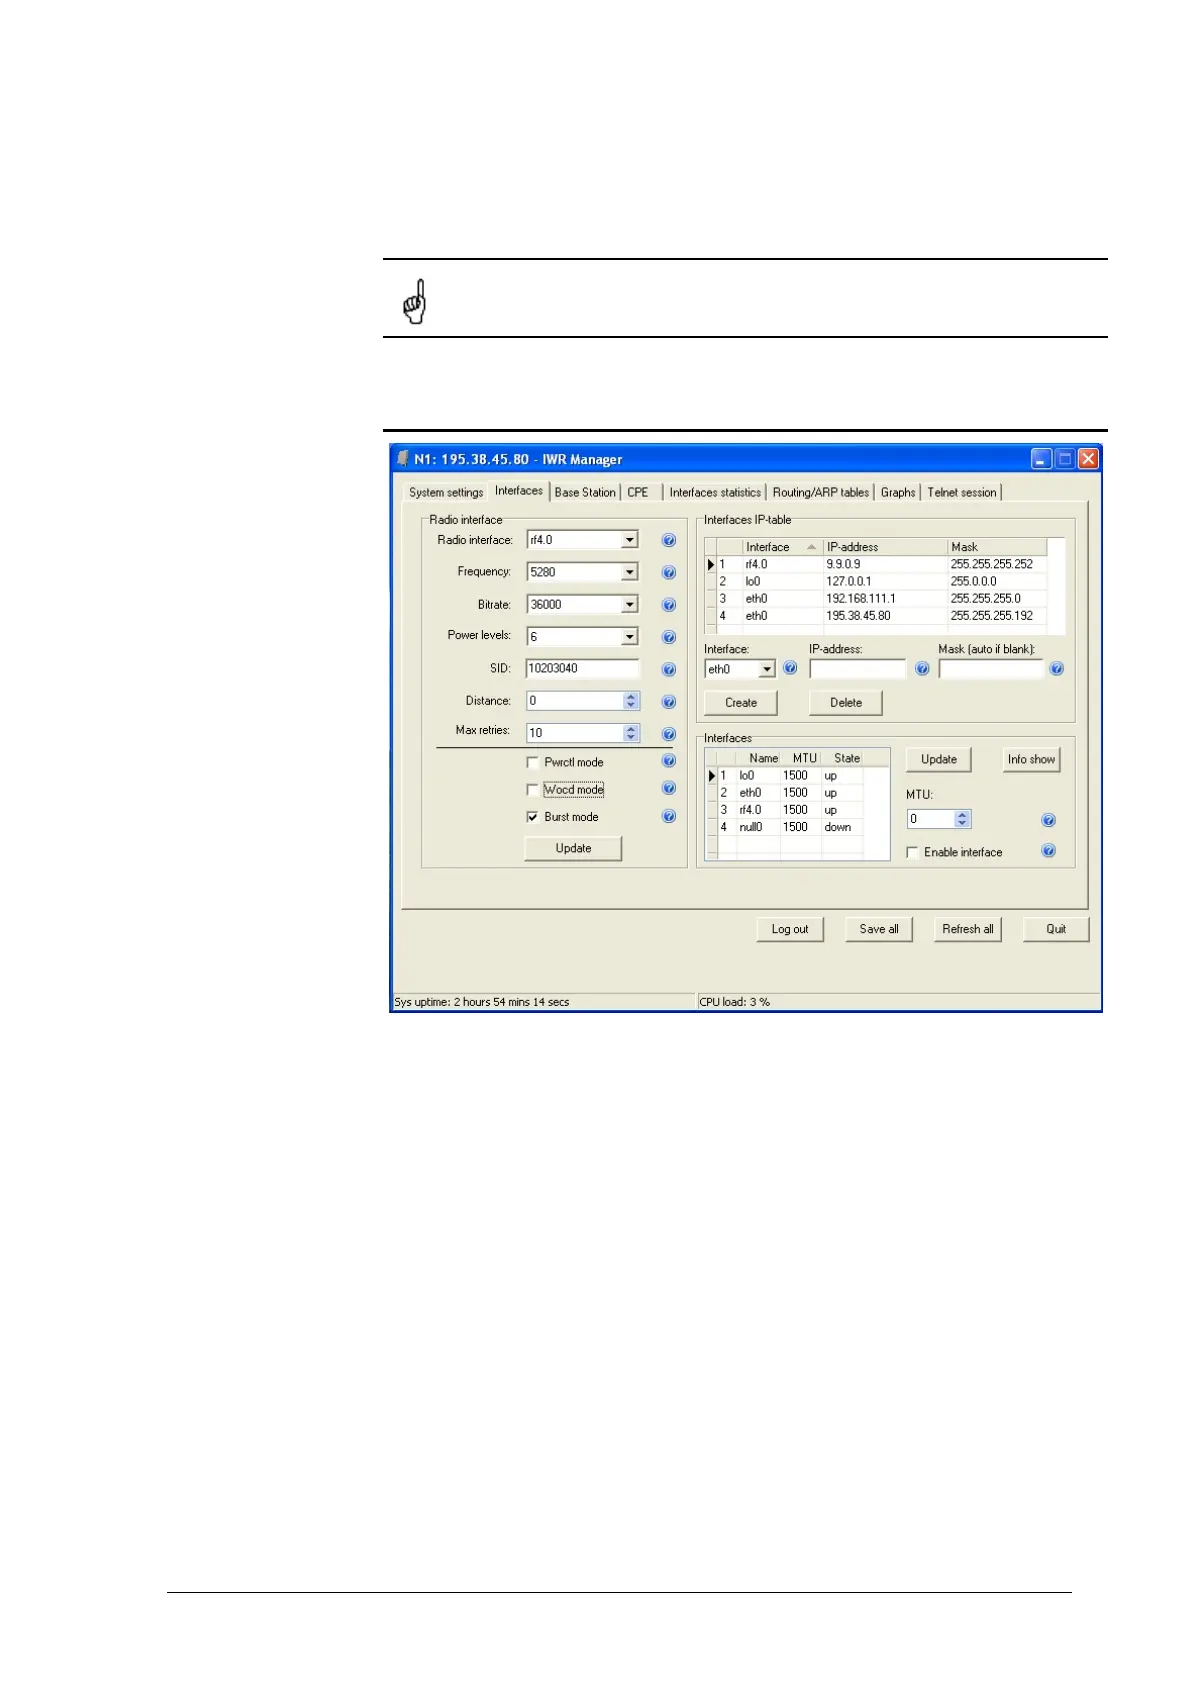Expand the Radio interface rf4.0 dropdown
Viewport: 1190px width, 1684px height.
pyautogui.click(x=629, y=540)
